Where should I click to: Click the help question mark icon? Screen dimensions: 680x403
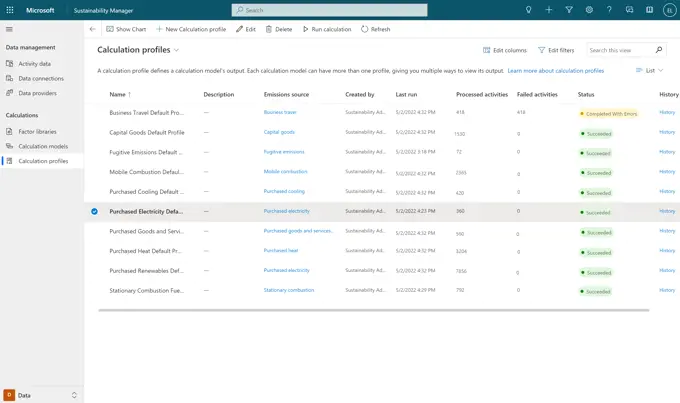(609, 10)
